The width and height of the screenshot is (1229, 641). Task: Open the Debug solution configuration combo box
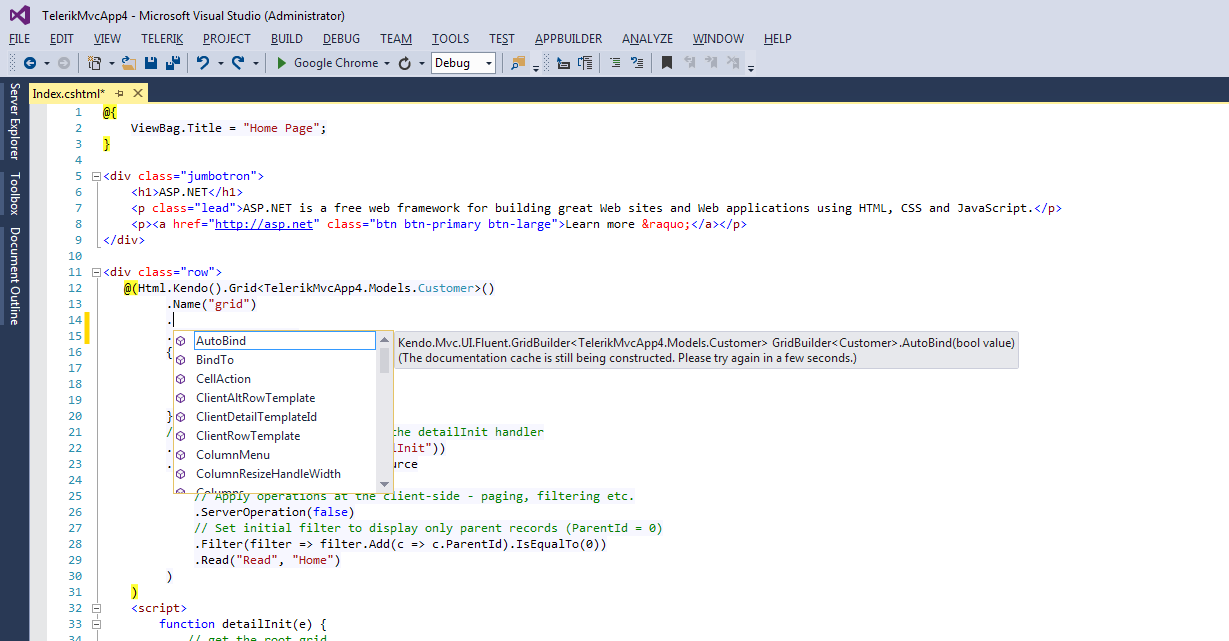[463, 63]
